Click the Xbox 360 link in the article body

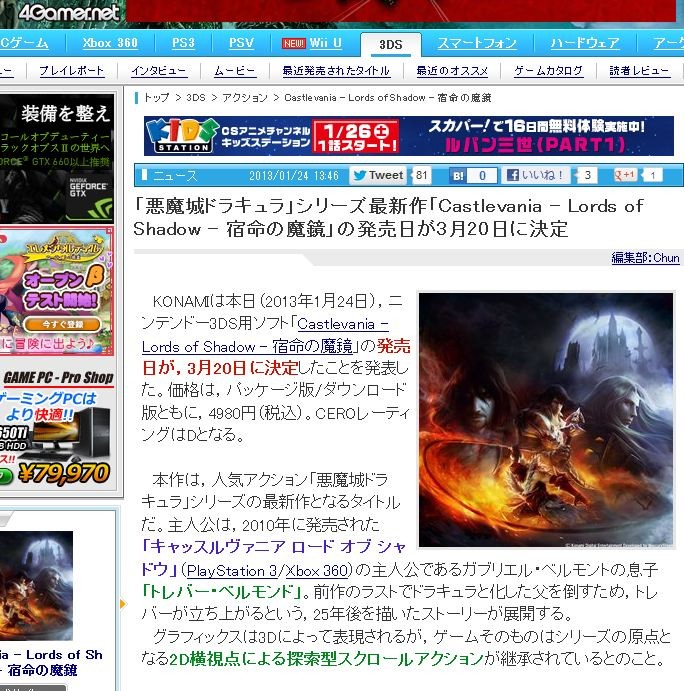point(317,571)
